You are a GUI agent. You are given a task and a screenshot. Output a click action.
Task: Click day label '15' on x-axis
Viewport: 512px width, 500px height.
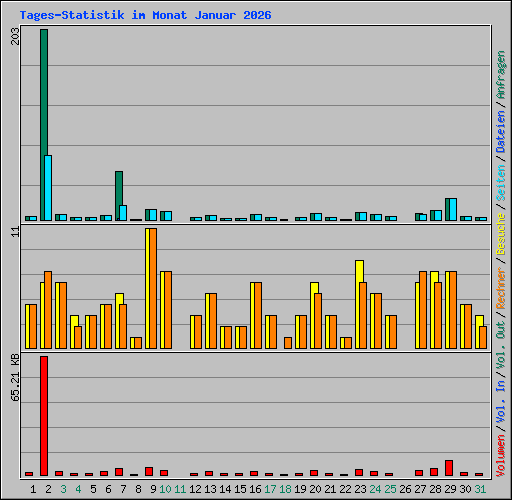240,489
